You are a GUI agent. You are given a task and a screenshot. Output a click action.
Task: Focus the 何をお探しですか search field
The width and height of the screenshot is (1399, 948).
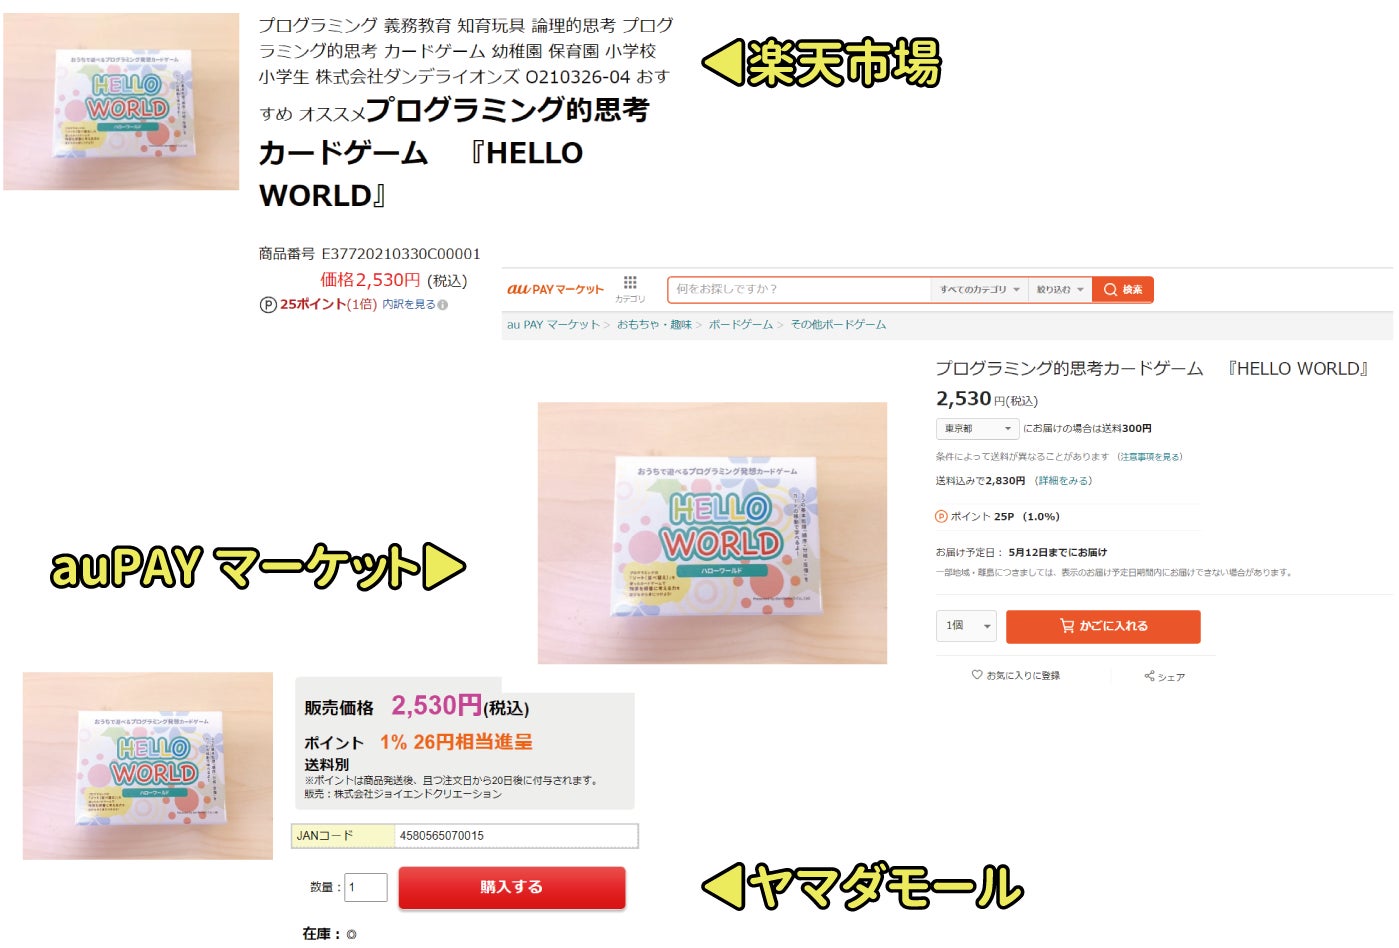pyautogui.click(x=799, y=290)
